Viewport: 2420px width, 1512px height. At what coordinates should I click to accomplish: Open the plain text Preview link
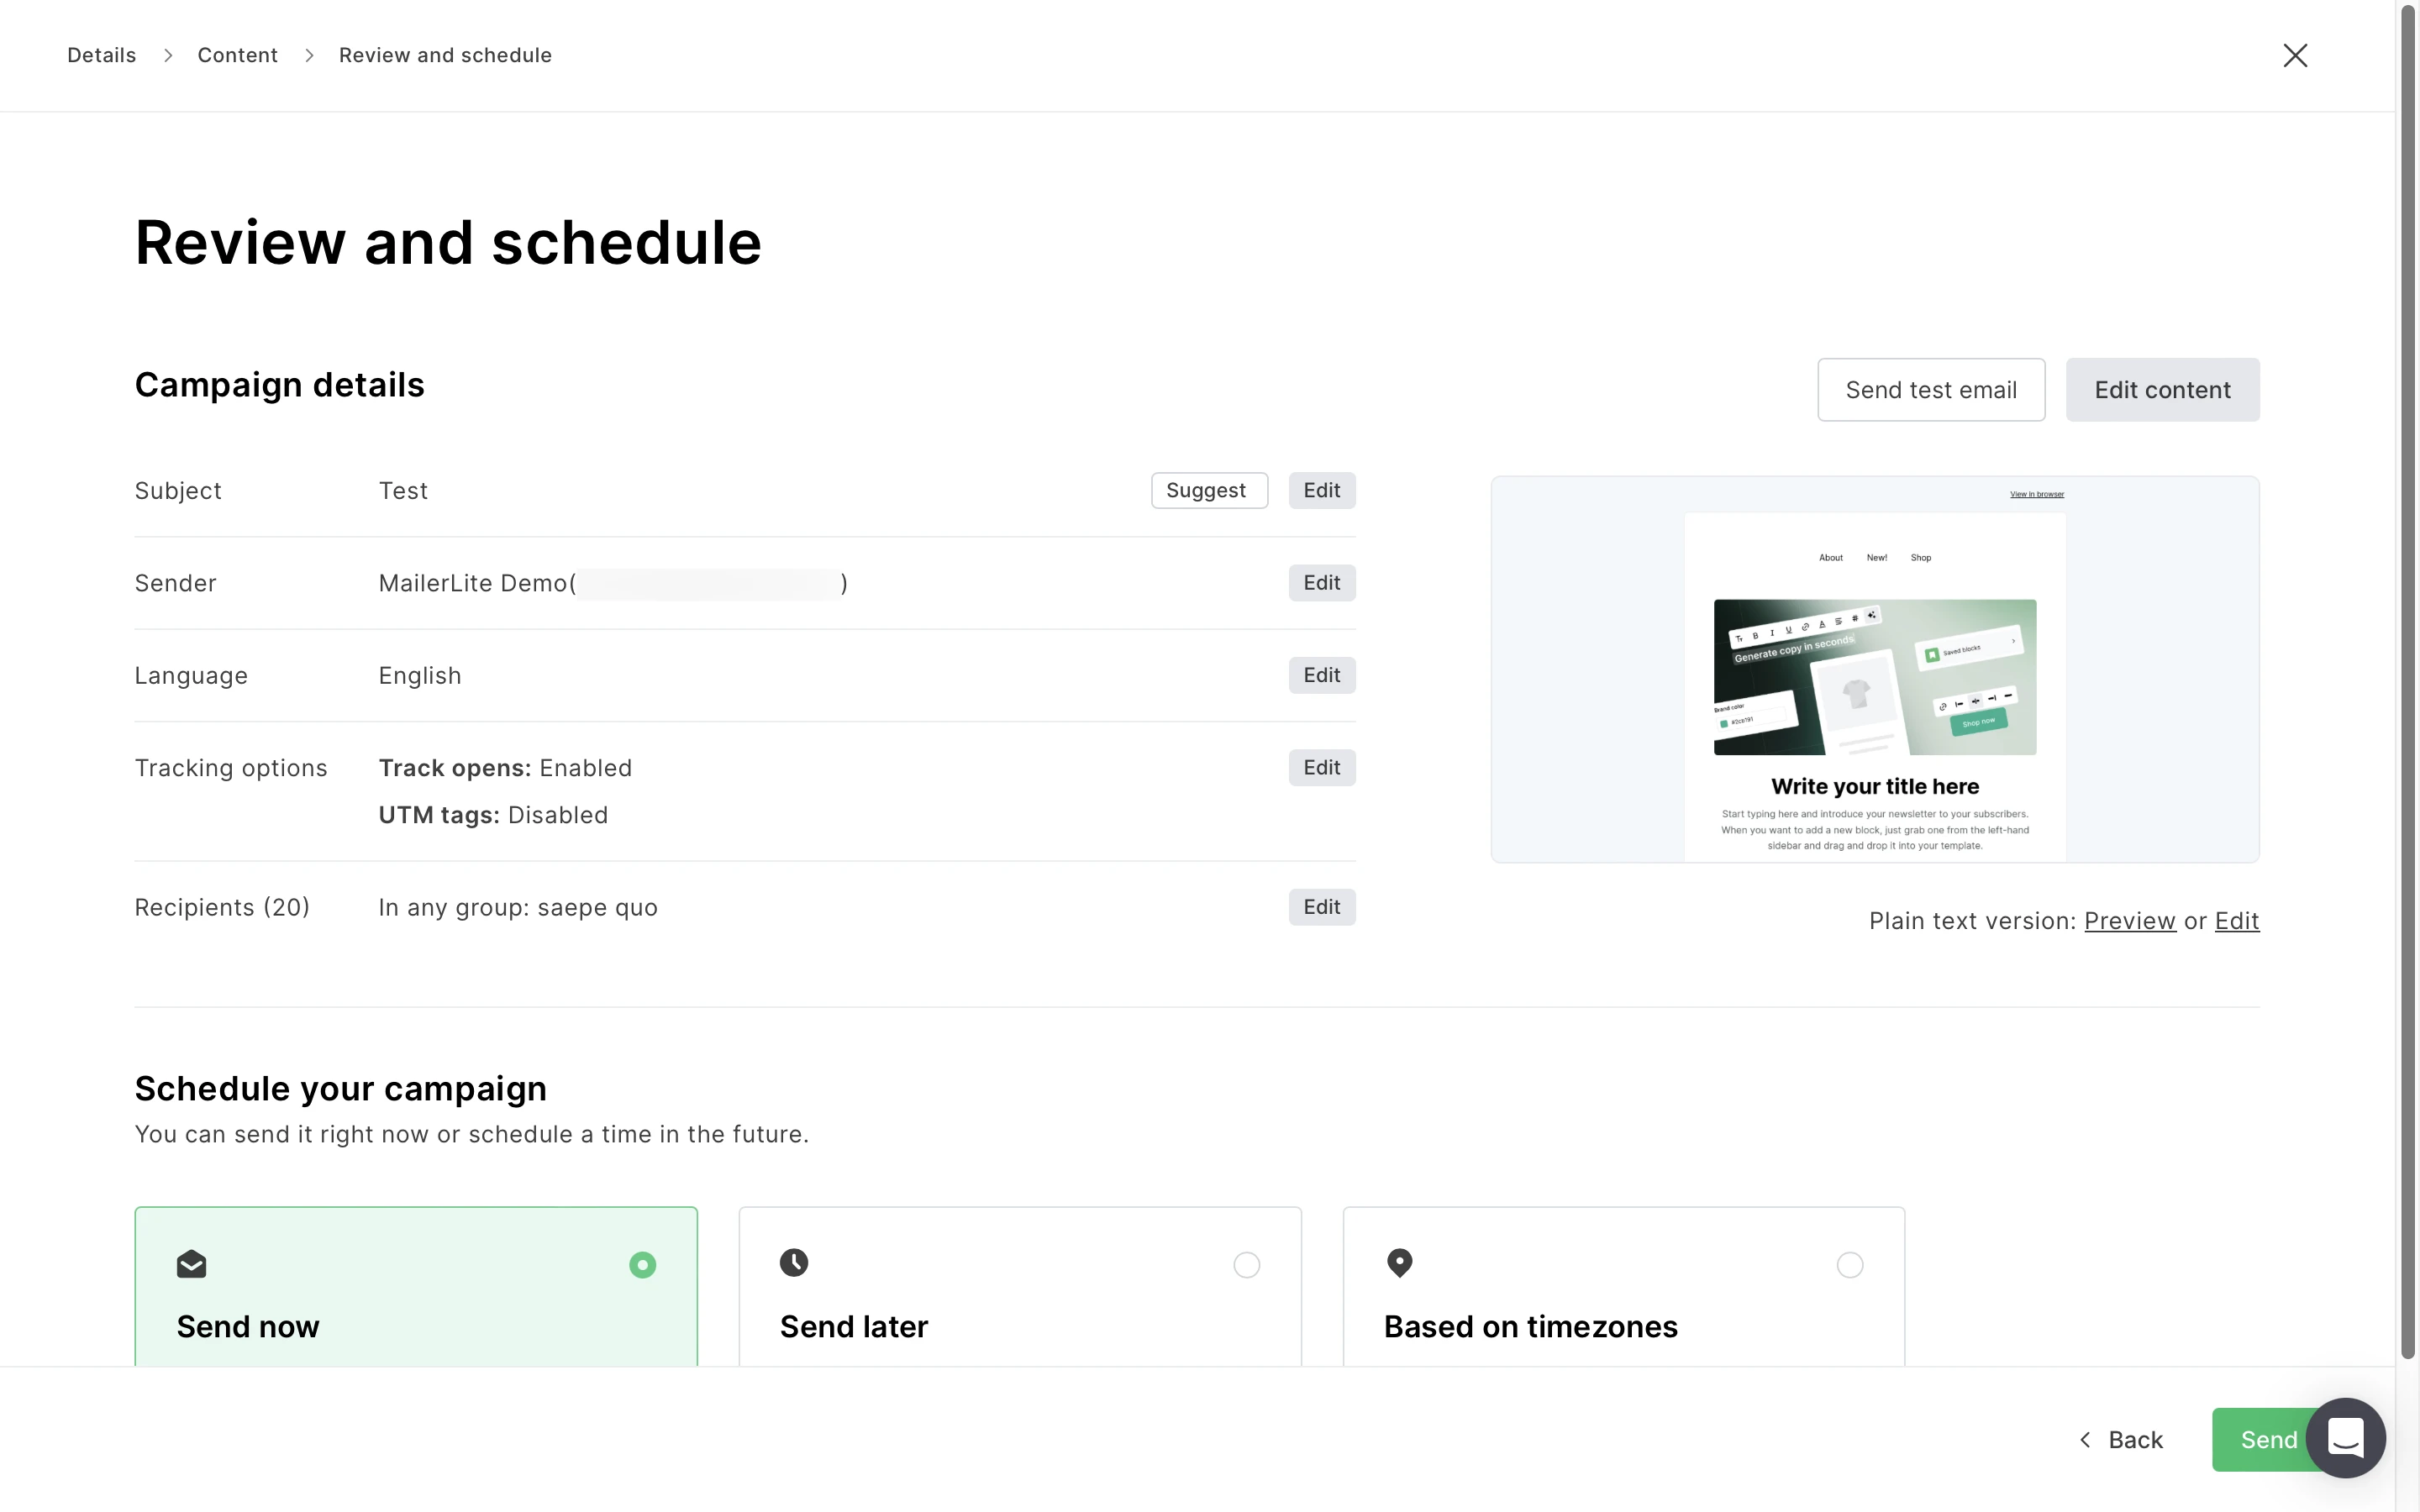pos(2129,921)
